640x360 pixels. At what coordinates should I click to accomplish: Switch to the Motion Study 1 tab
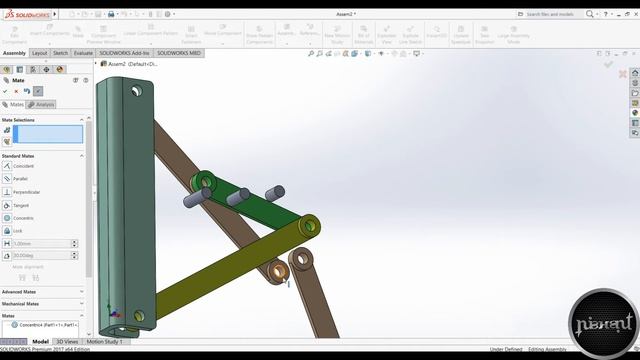click(x=104, y=341)
